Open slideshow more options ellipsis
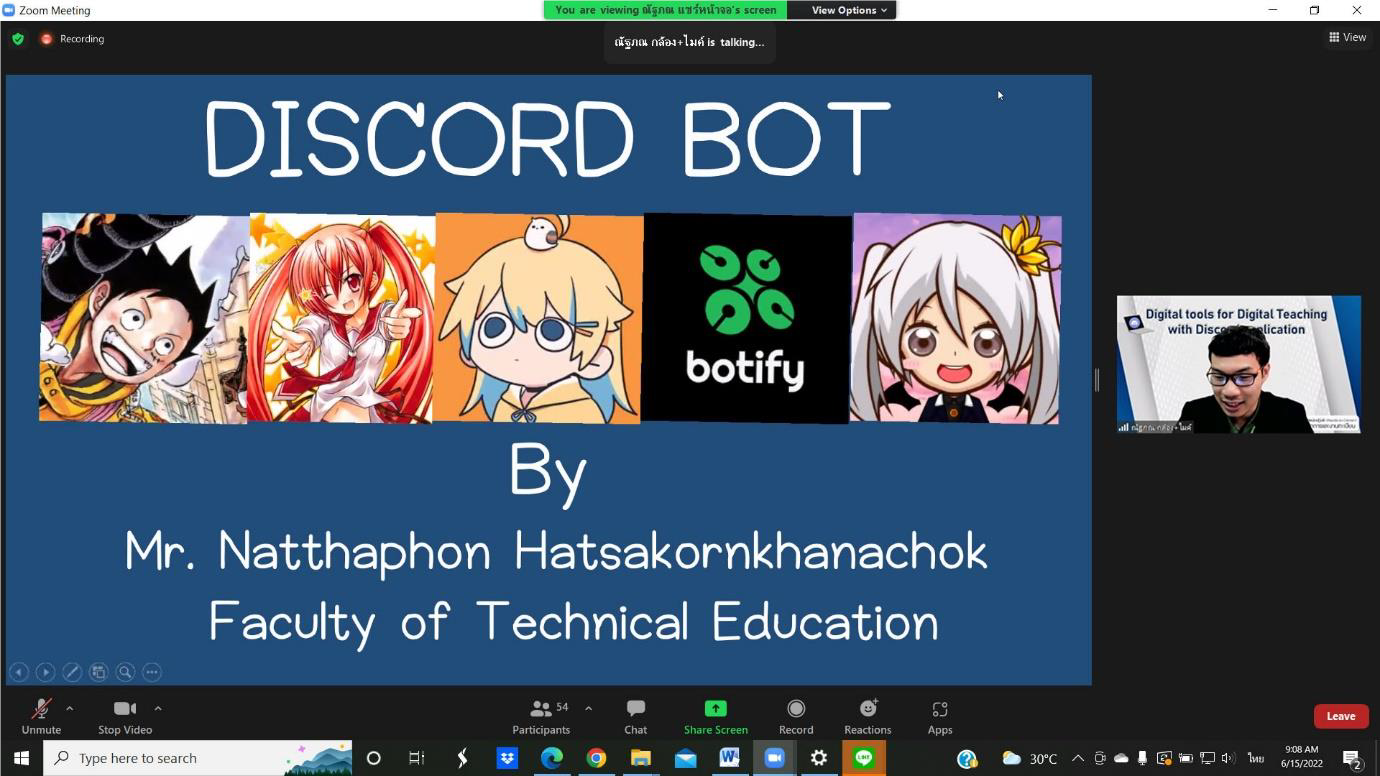Screen dimensions: 1380x776 pyautogui.click(x=152, y=672)
